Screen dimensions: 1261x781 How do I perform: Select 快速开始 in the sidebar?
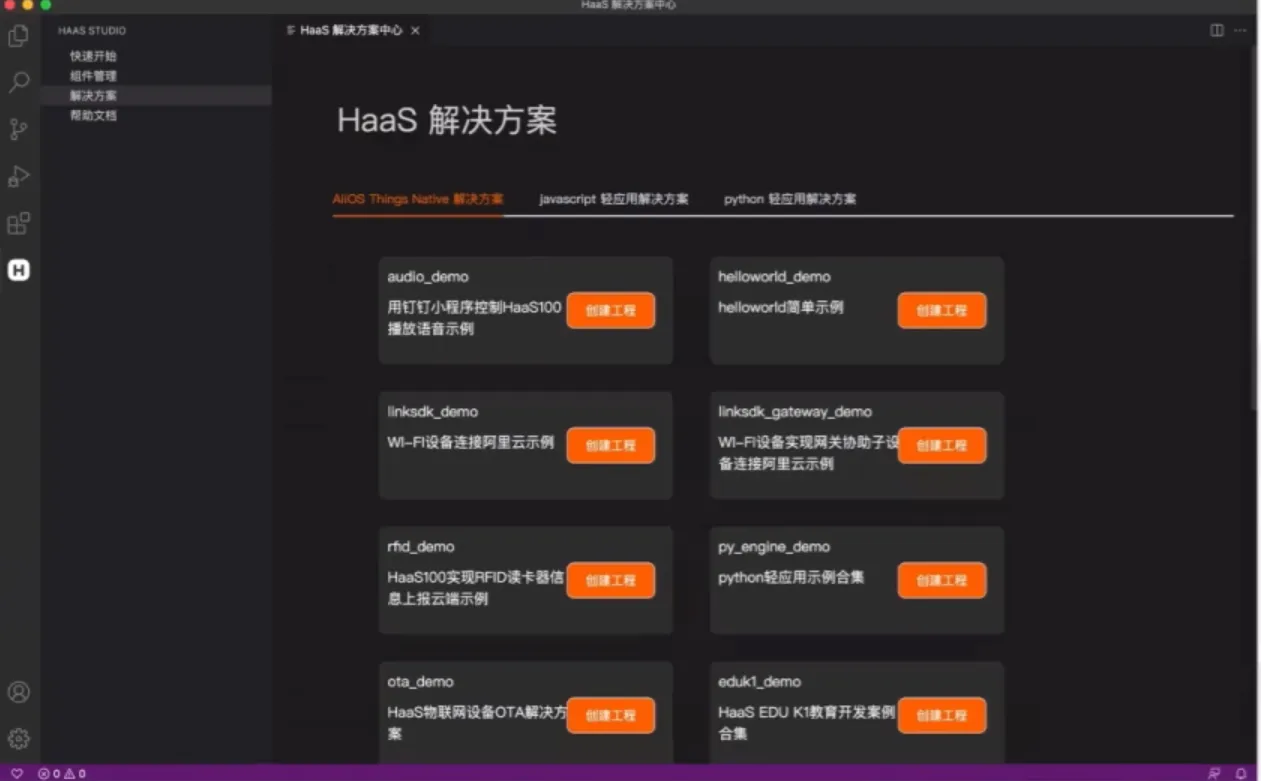point(93,56)
